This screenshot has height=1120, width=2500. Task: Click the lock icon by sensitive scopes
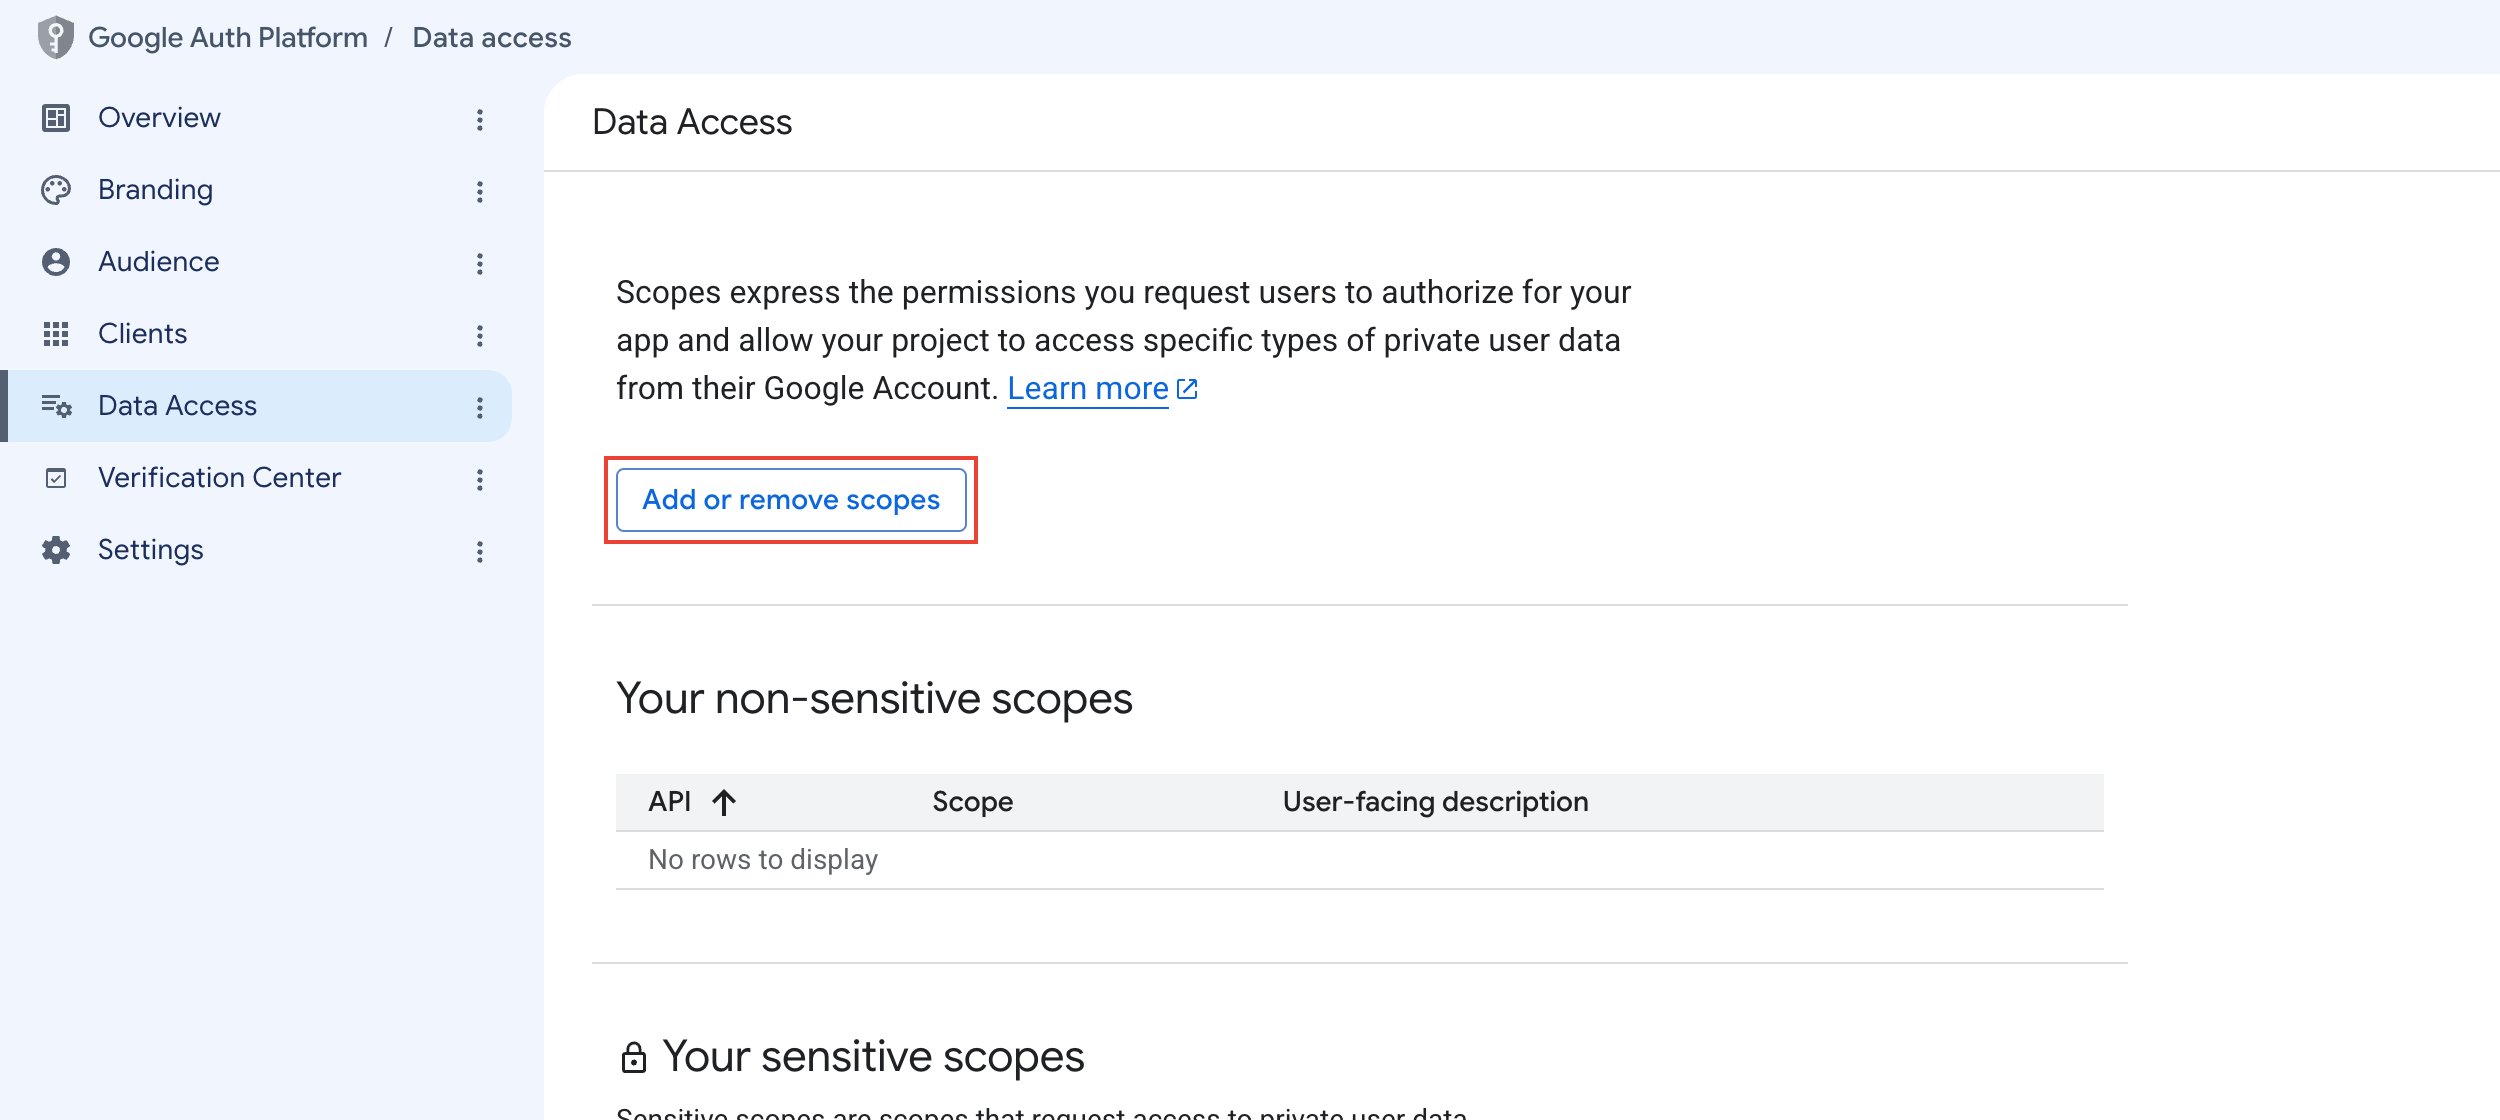[x=634, y=1057]
